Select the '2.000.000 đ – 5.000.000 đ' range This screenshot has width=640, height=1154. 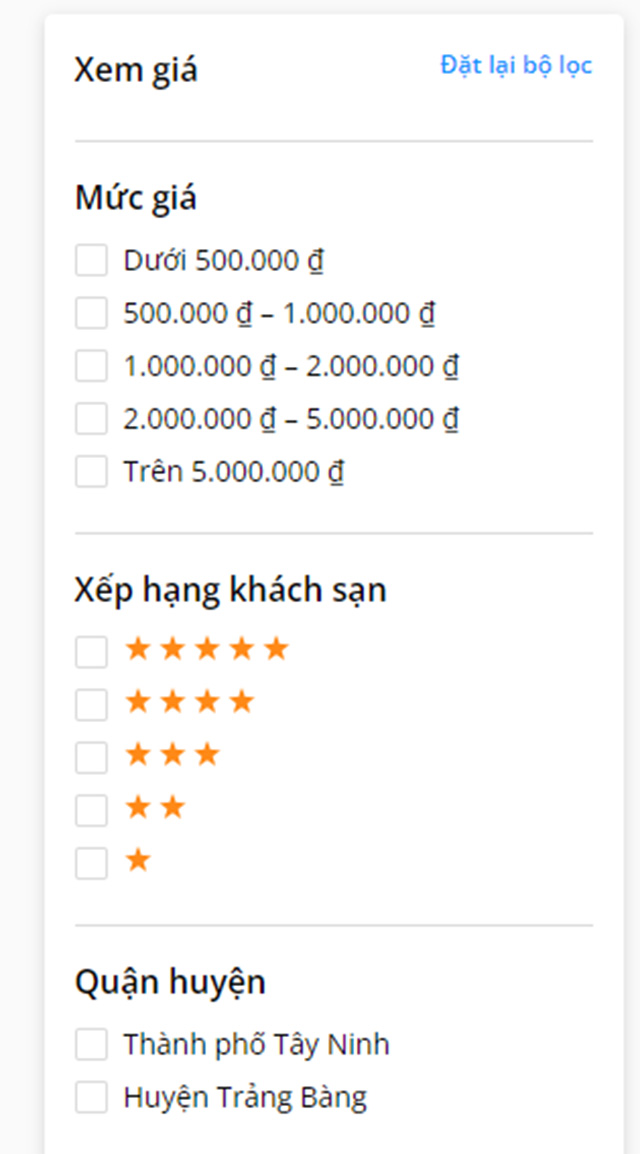pyautogui.click(x=91, y=419)
